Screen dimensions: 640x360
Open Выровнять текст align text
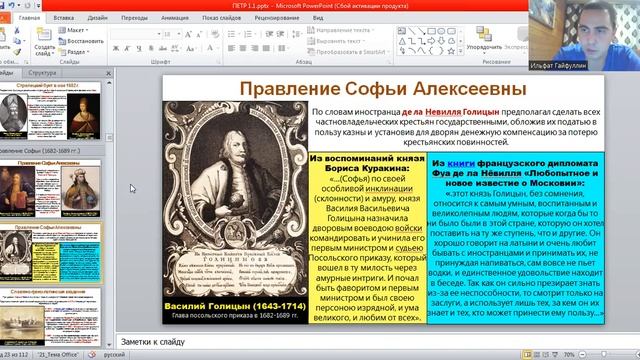click(336, 41)
